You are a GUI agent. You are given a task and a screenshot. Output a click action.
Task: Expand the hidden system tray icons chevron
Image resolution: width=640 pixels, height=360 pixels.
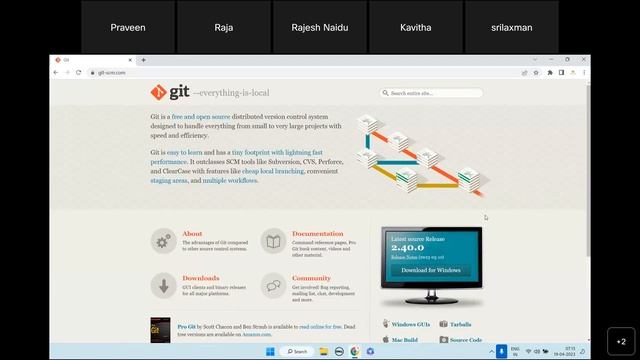tap(491, 351)
